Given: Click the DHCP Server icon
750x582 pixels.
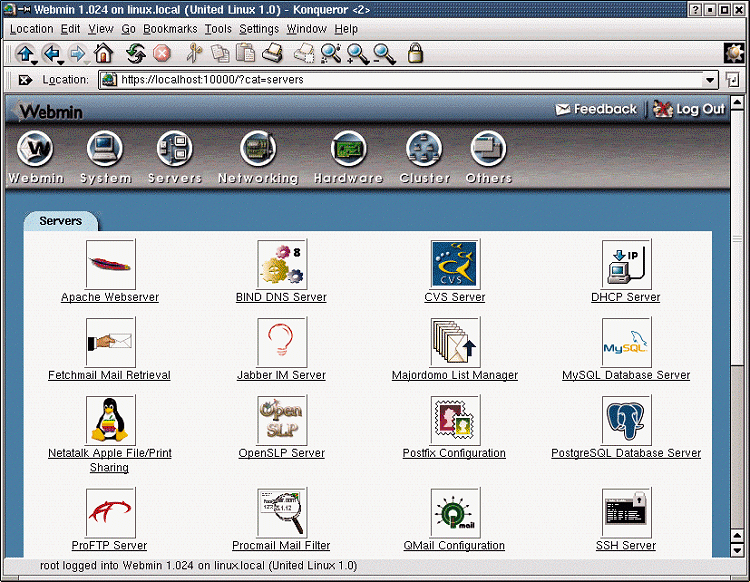Looking at the screenshot, I should (x=626, y=264).
